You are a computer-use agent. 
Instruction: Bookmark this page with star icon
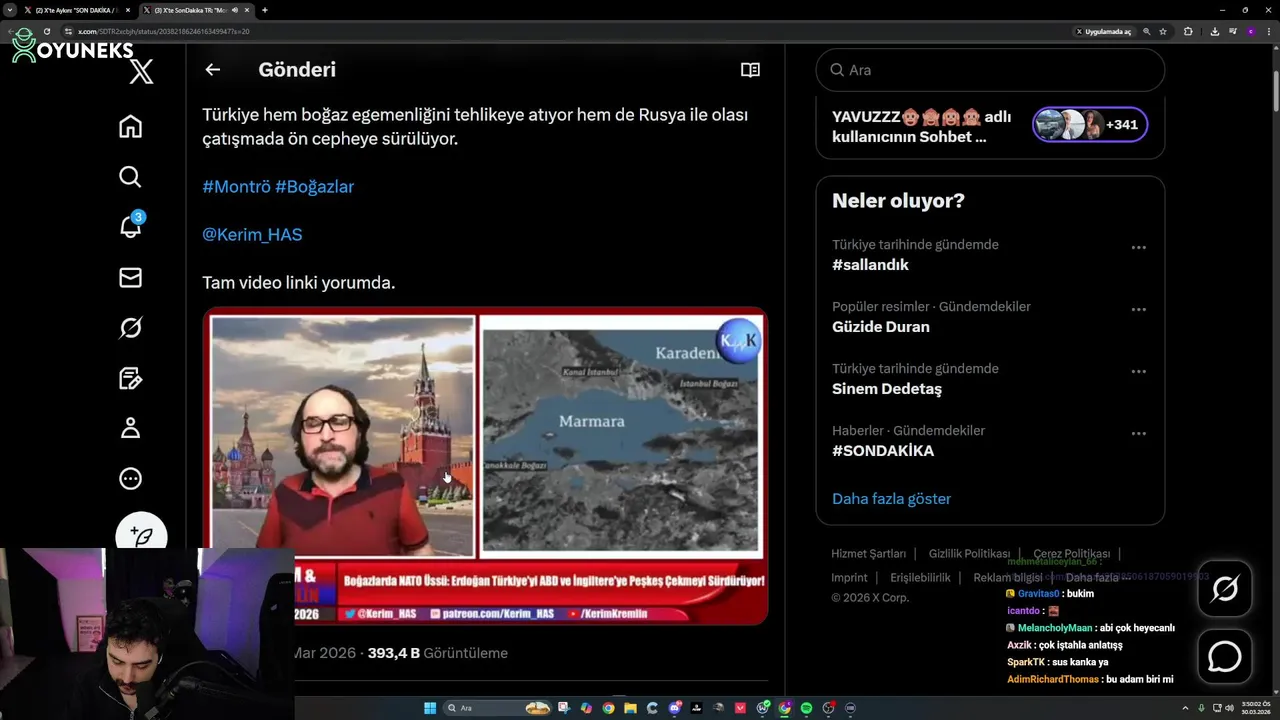click(x=1163, y=31)
